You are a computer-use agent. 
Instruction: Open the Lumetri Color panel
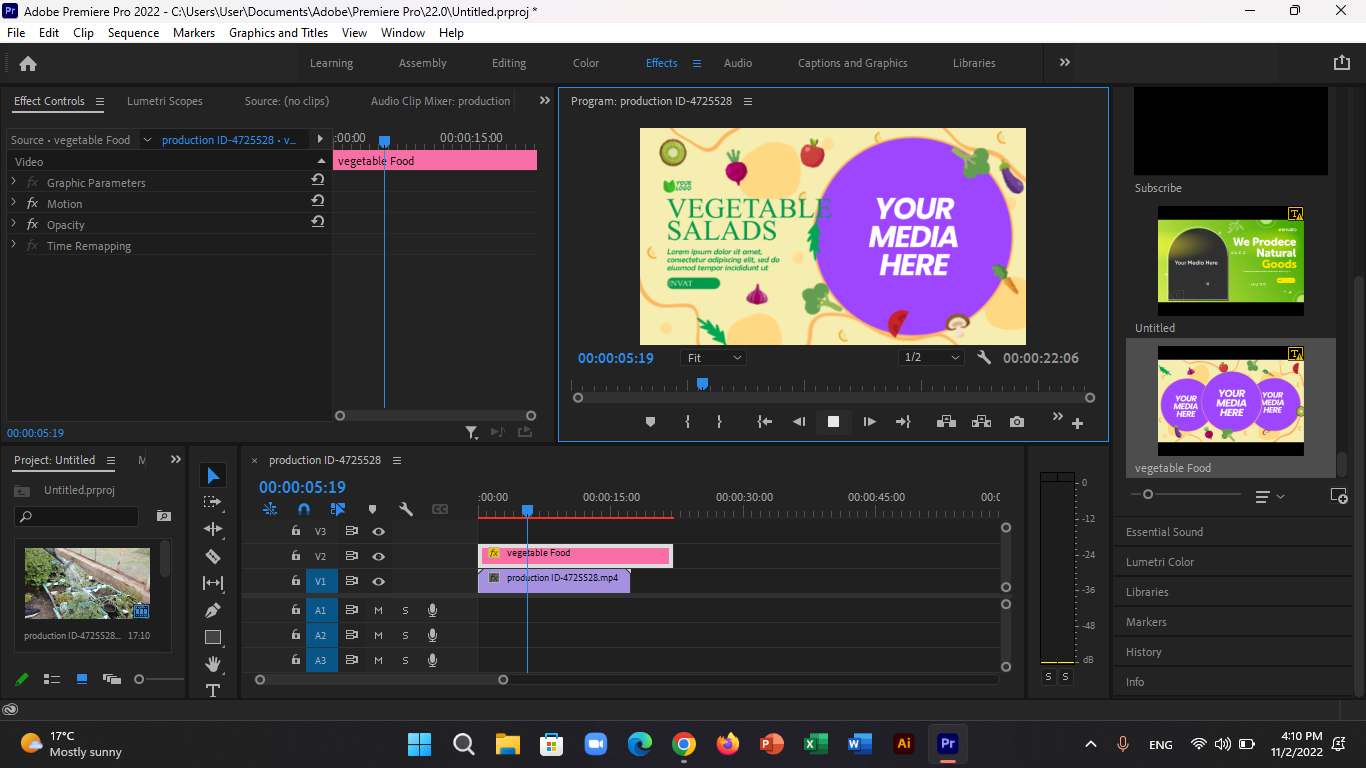point(1160,562)
